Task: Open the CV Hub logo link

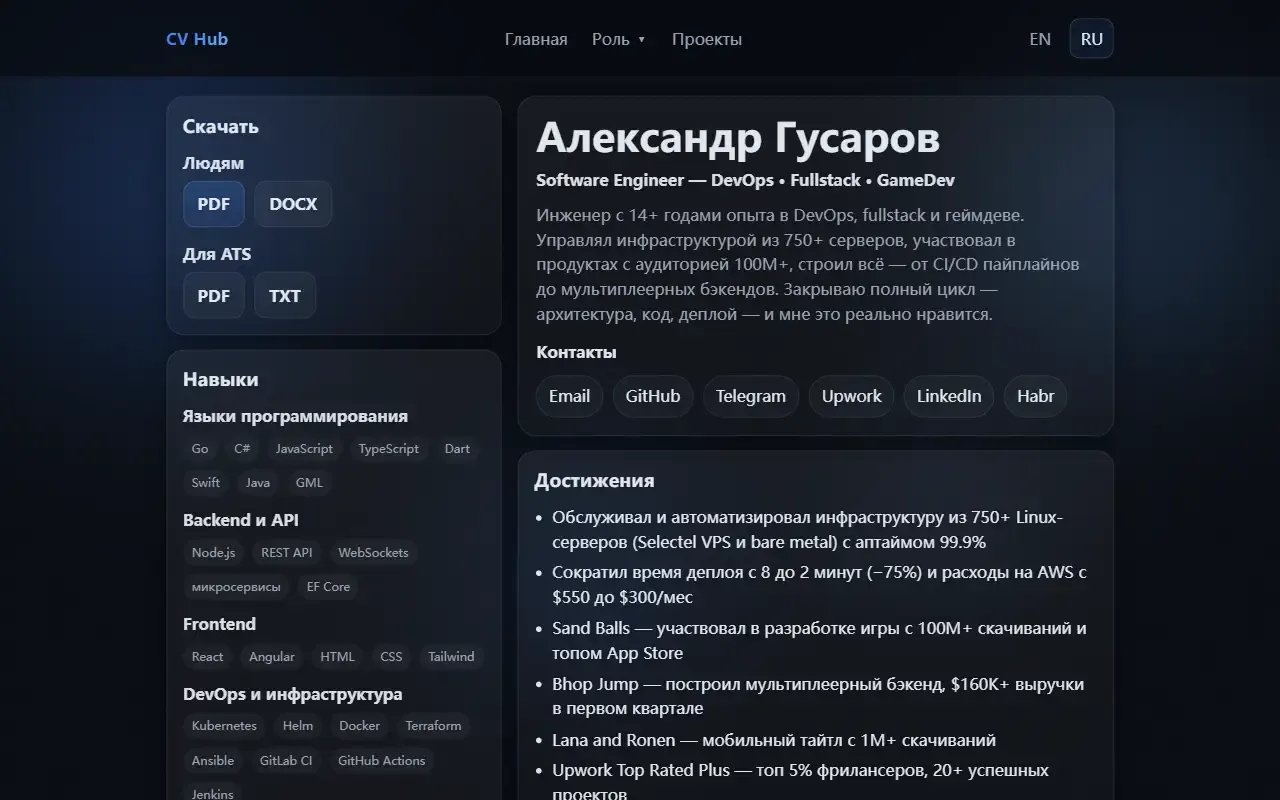Action: coord(197,39)
